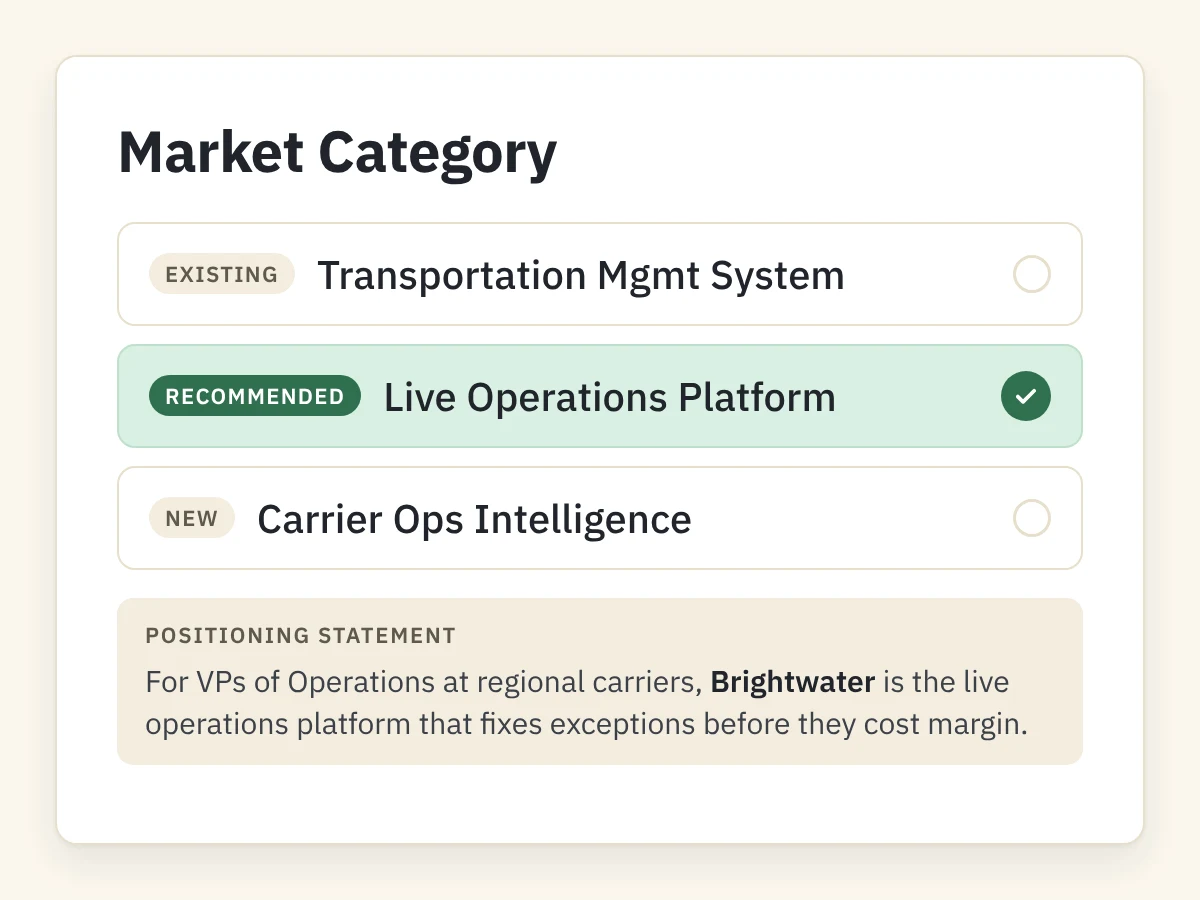Click the Market Category heading

(x=338, y=153)
